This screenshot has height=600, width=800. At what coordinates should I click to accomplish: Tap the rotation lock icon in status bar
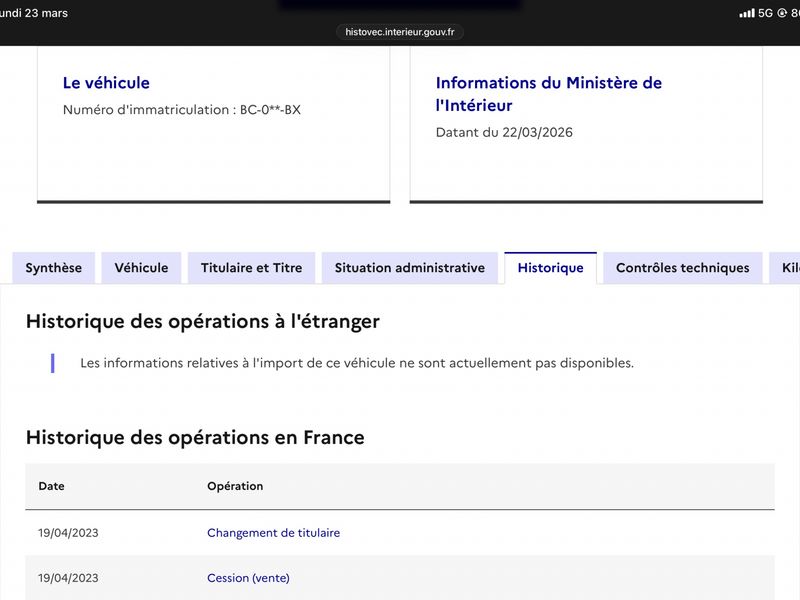click(x=782, y=13)
